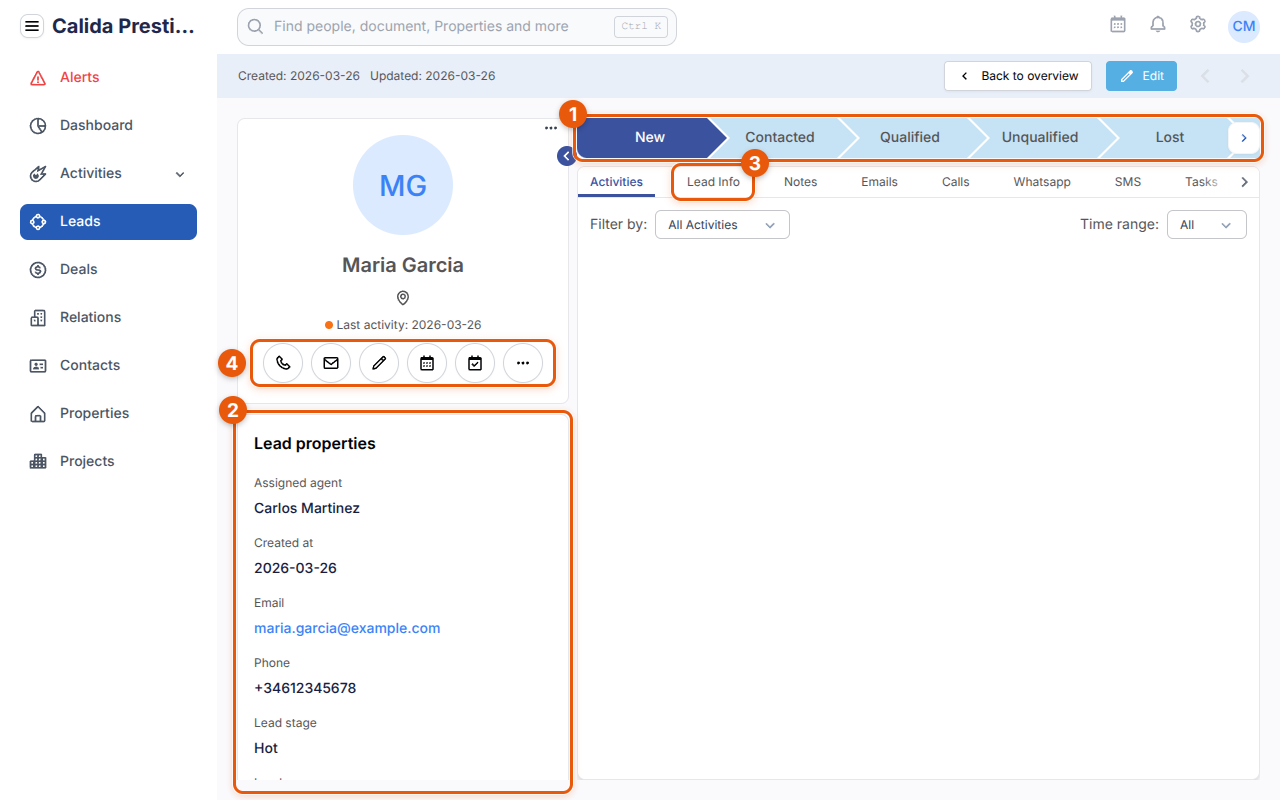Choose the Unqualified pipeline stage
The width and height of the screenshot is (1280, 800).
coord(1040,138)
